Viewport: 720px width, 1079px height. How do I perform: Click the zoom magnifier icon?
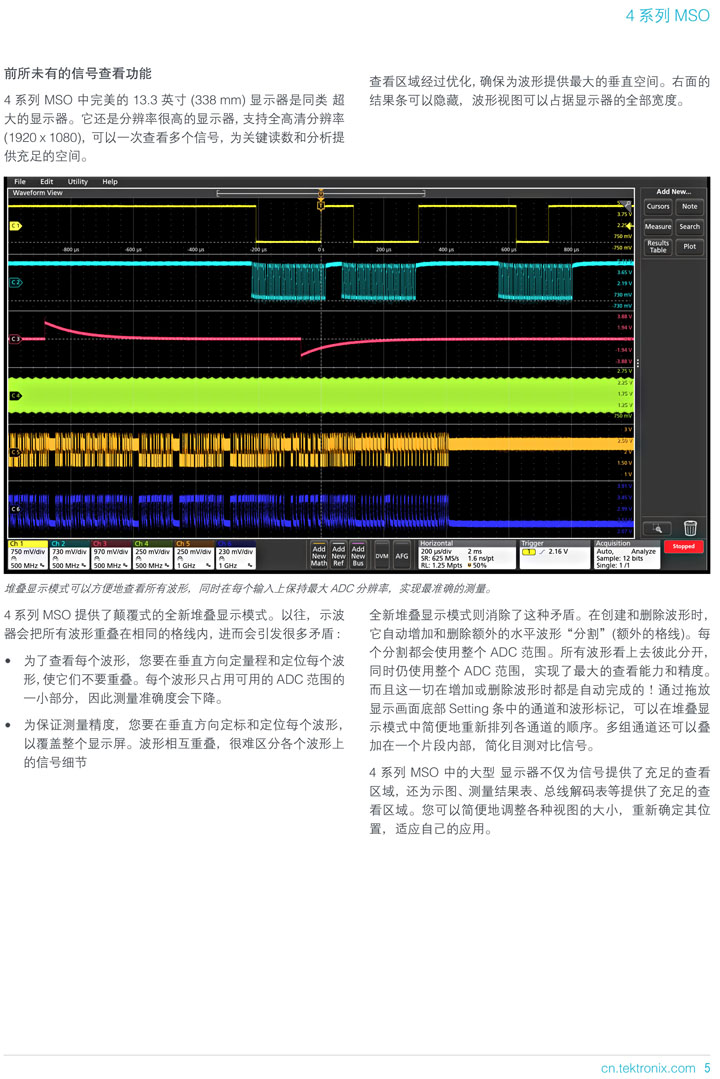coord(657,528)
